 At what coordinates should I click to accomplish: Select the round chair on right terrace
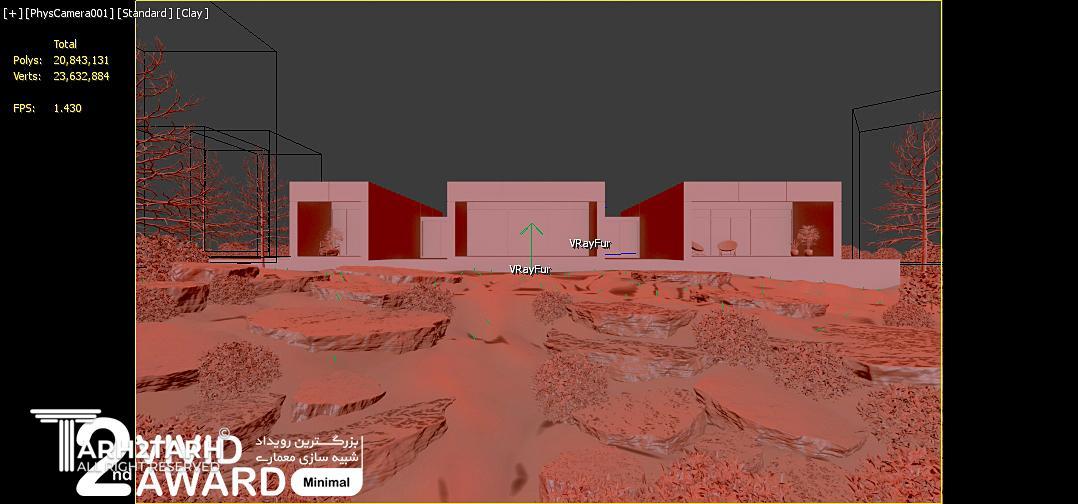click(x=727, y=245)
